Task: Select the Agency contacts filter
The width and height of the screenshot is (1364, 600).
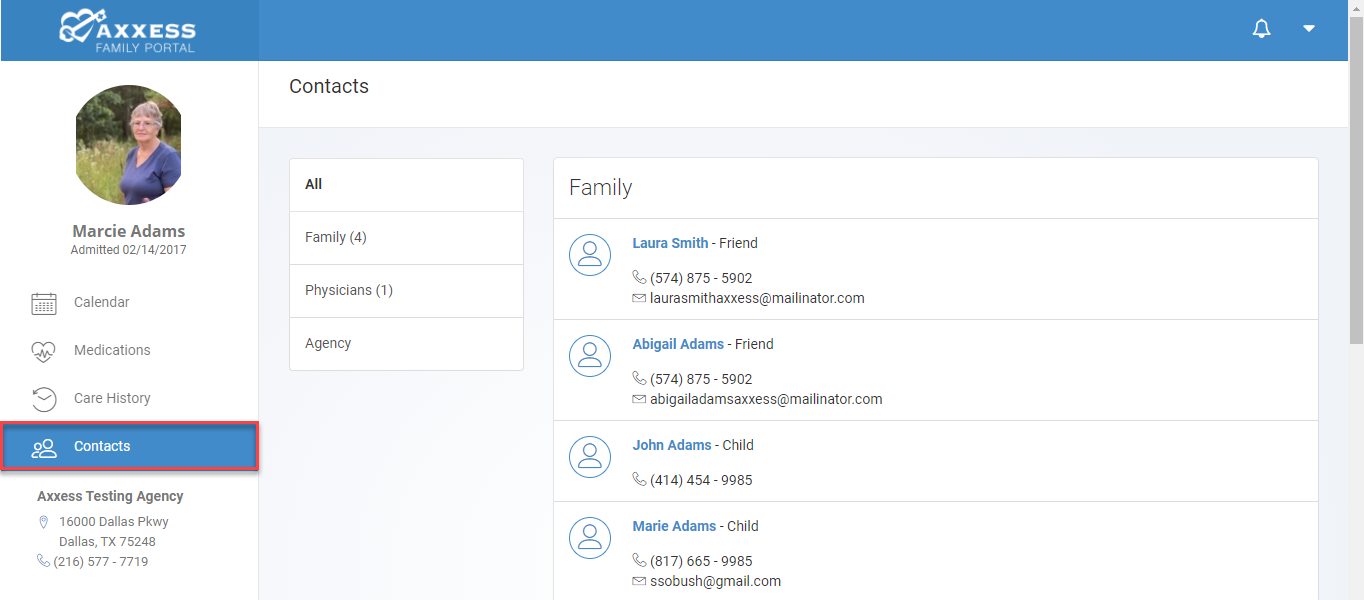Action: click(406, 344)
